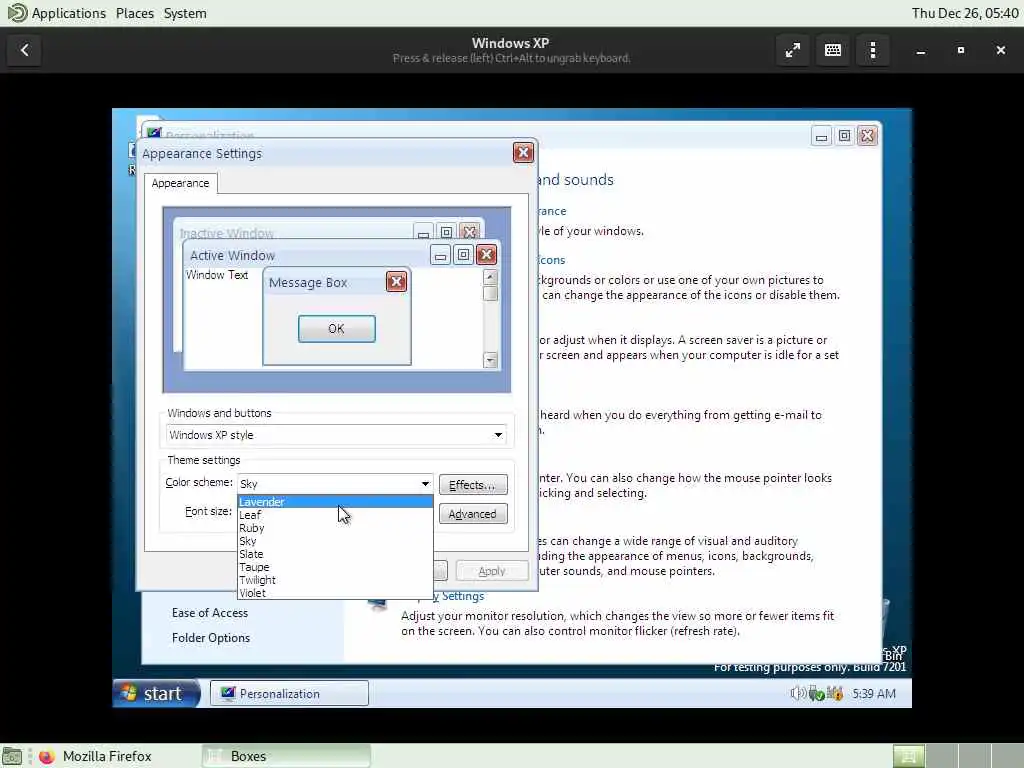Click the volume tray icon
The width and height of the screenshot is (1024, 768).
[797, 694]
